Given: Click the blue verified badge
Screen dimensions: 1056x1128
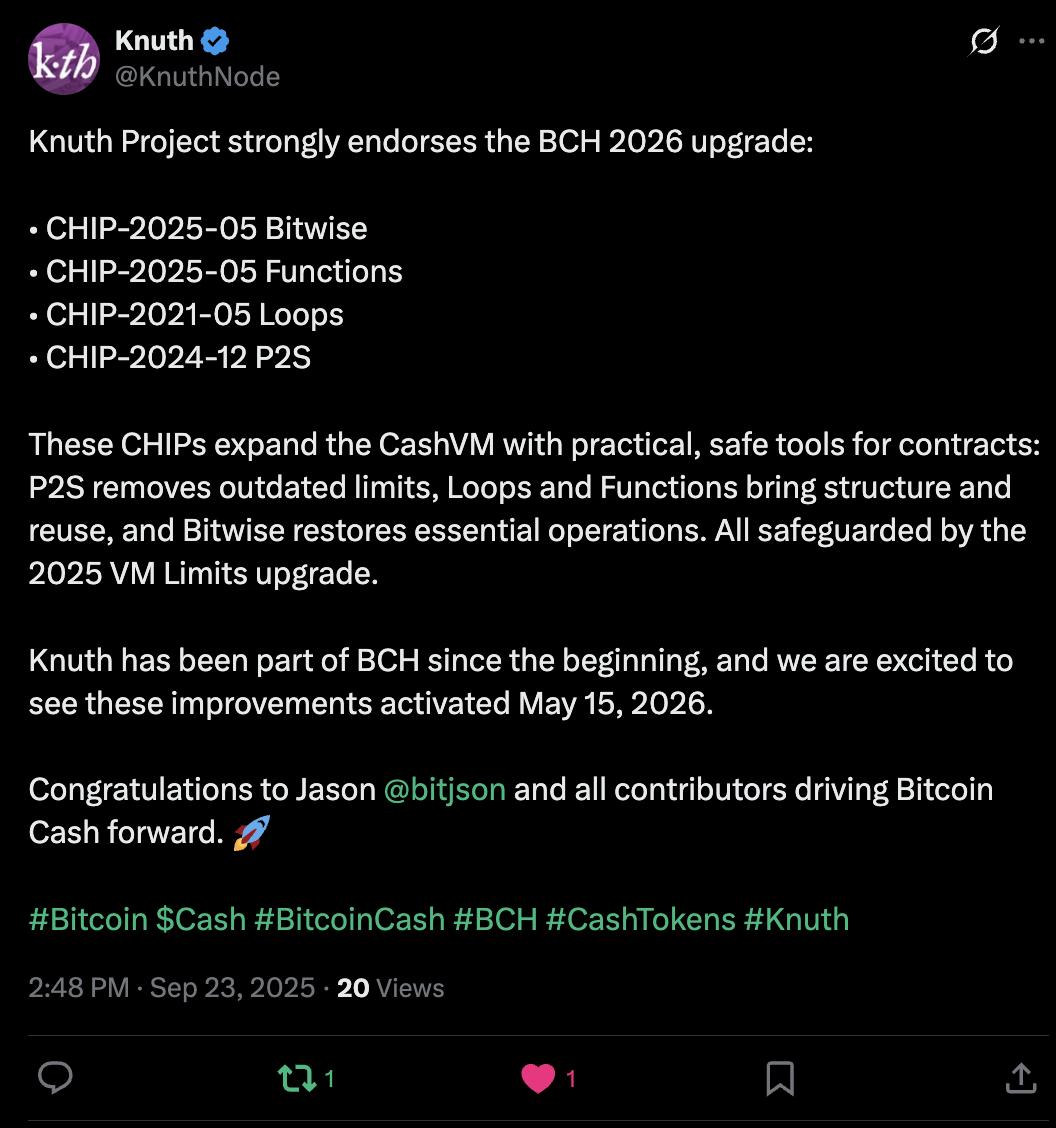Looking at the screenshot, I should [x=216, y=41].
